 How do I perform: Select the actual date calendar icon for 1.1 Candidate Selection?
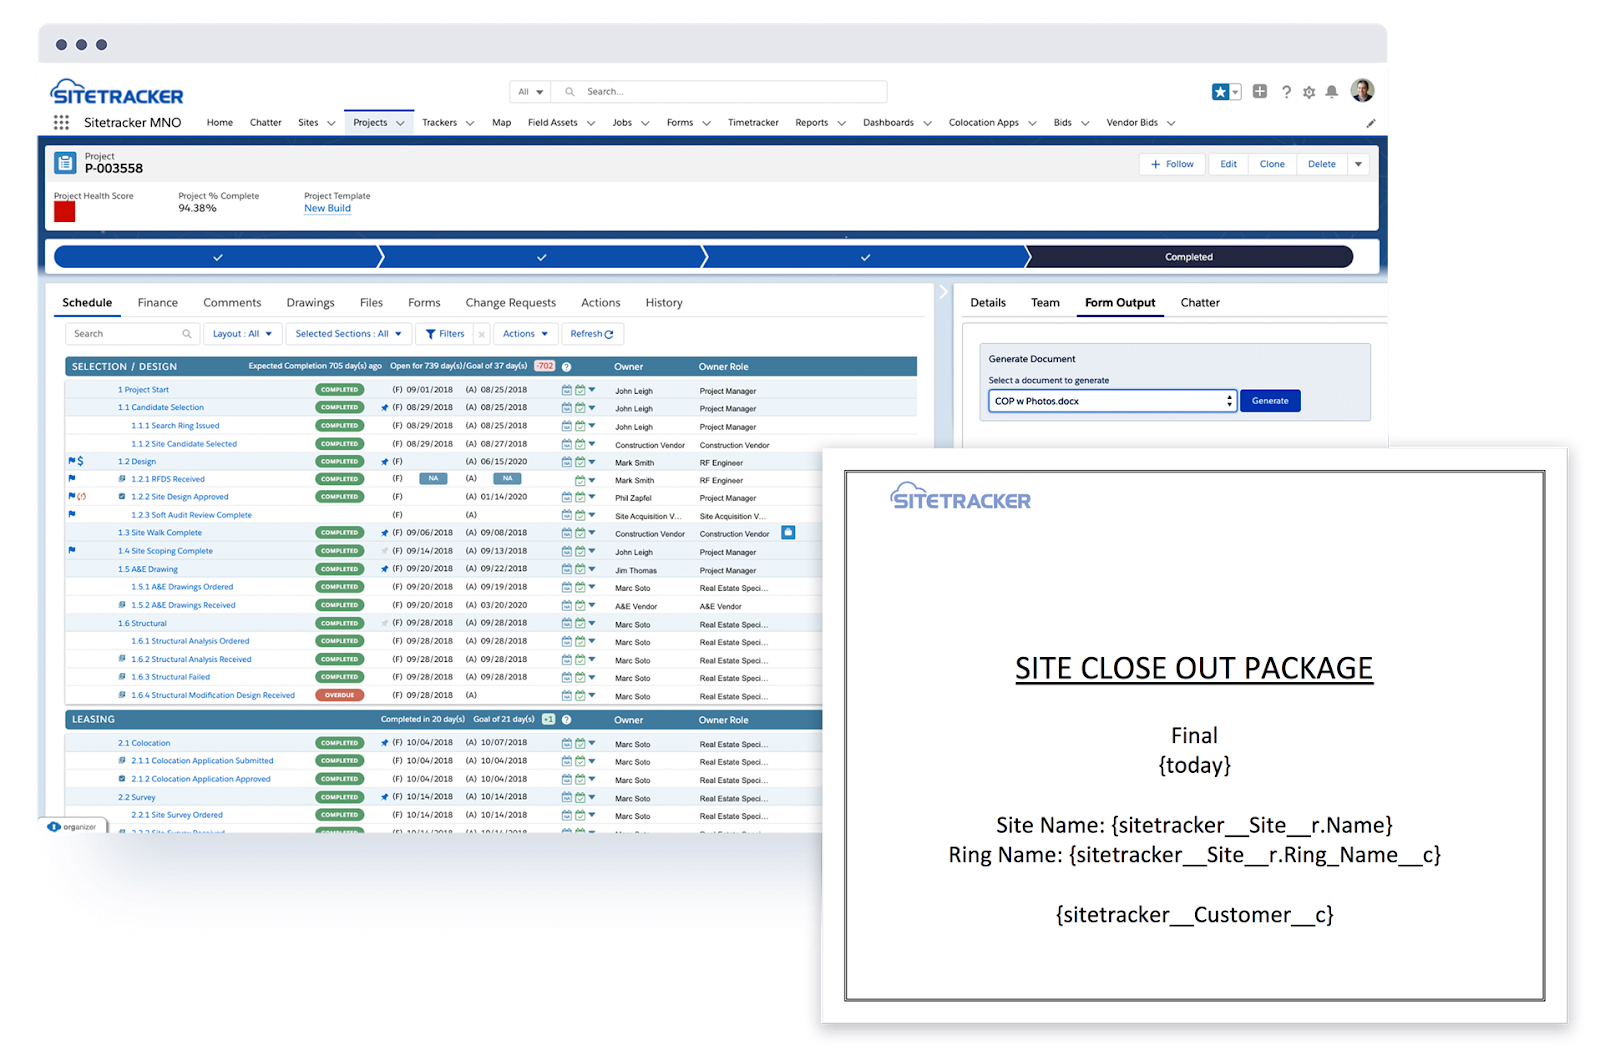click(x=580, y=408)
